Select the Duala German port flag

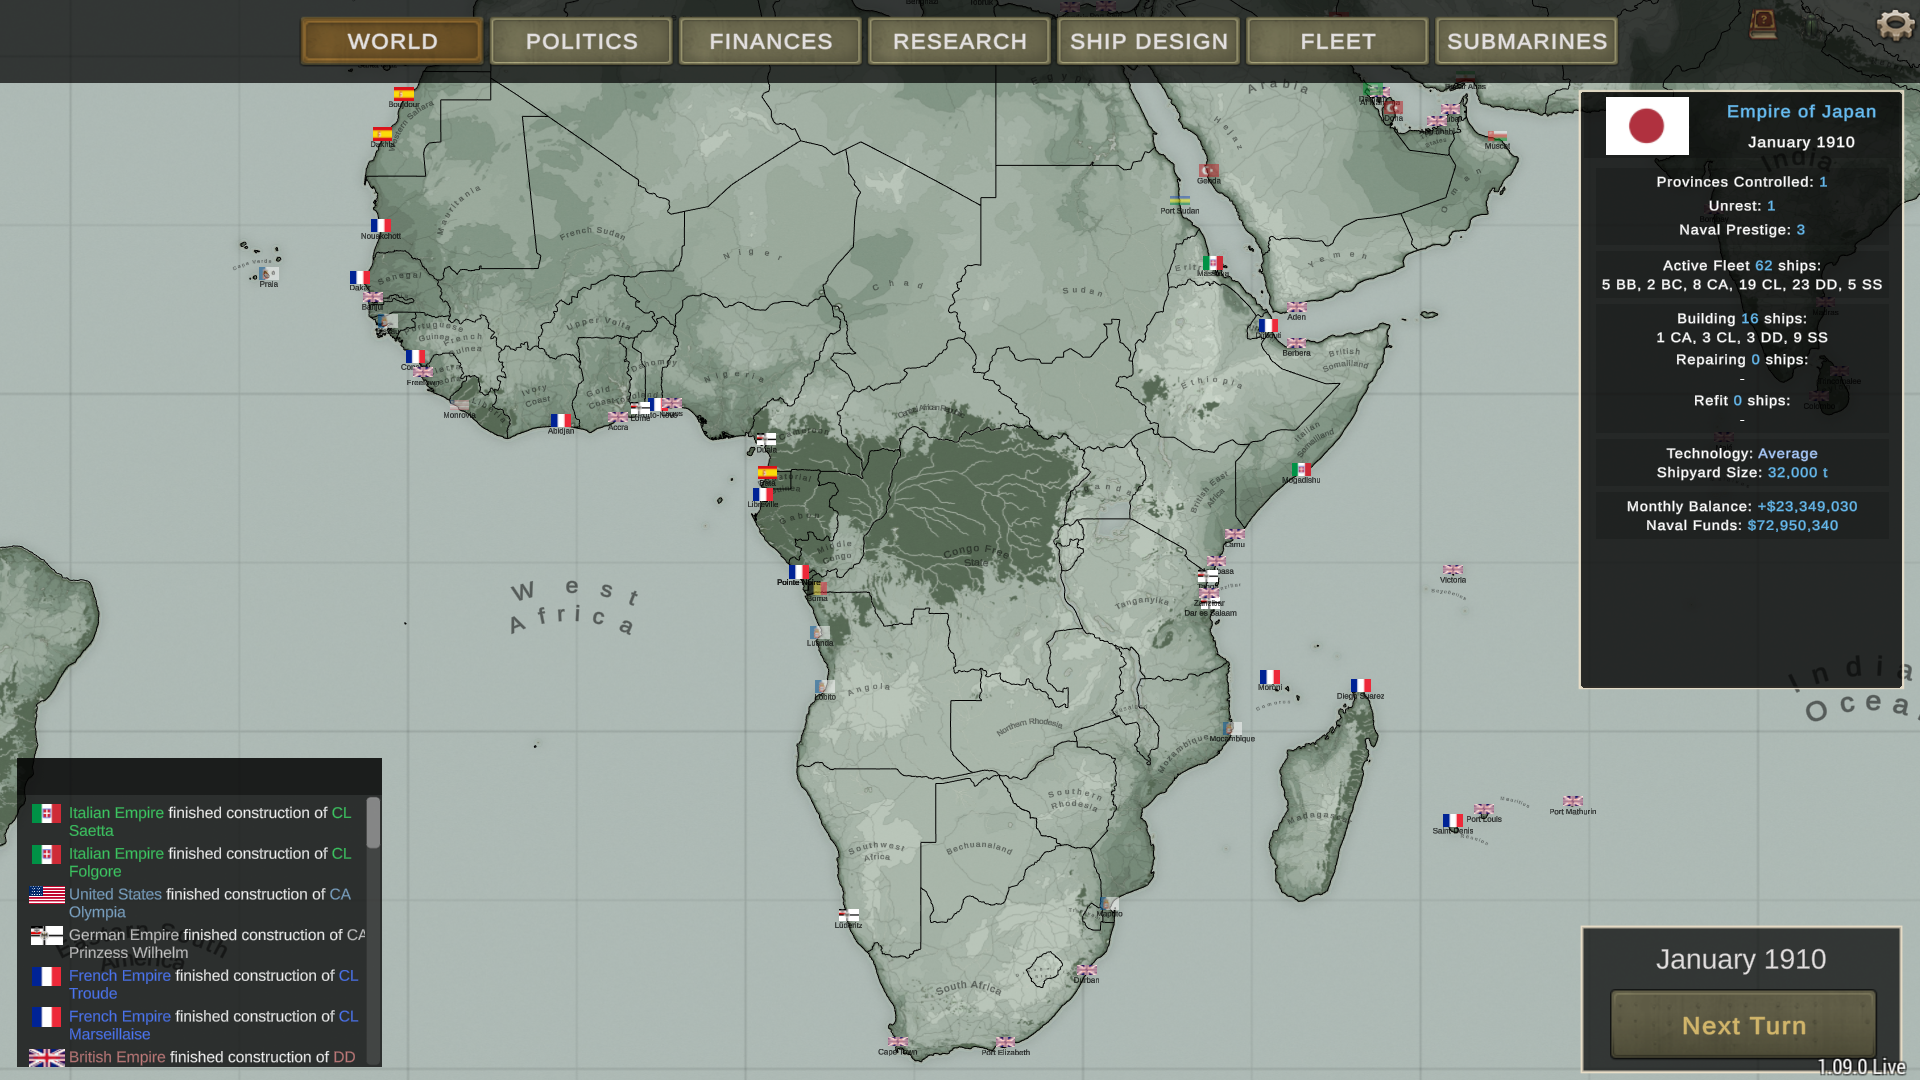tap(766, 439)
